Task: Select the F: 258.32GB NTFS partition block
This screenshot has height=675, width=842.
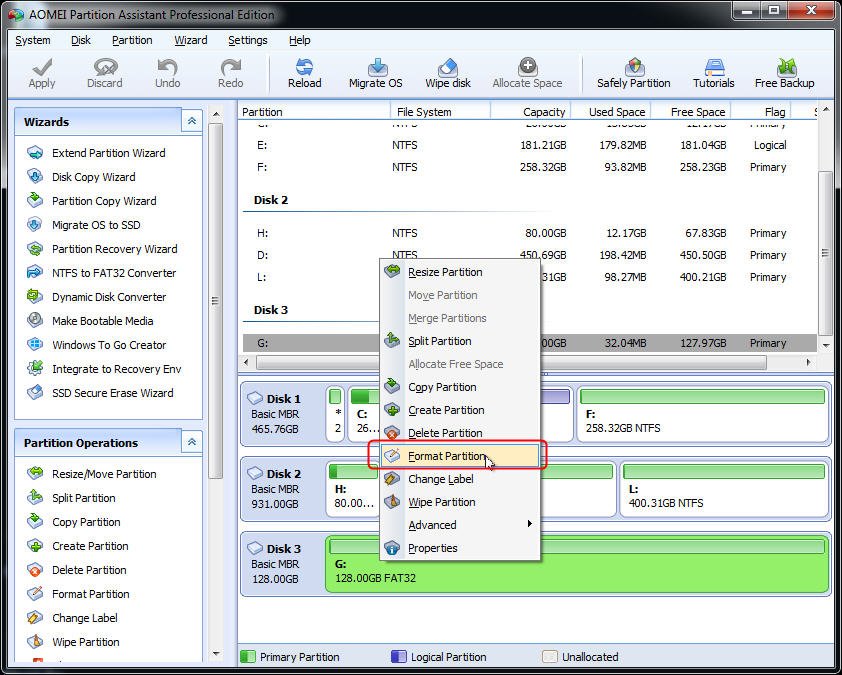Action: (703, 415)
